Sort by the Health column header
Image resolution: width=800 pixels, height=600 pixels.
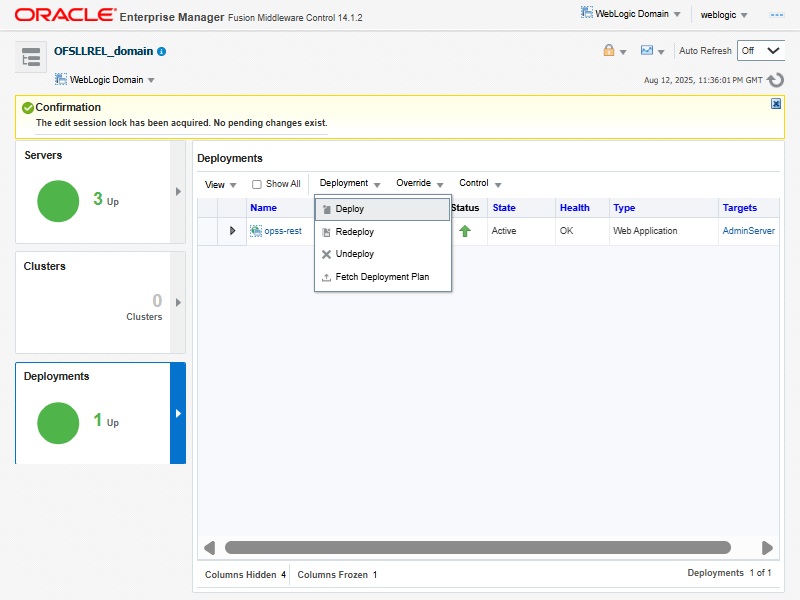pyautogui.click(x=574, y=208)
